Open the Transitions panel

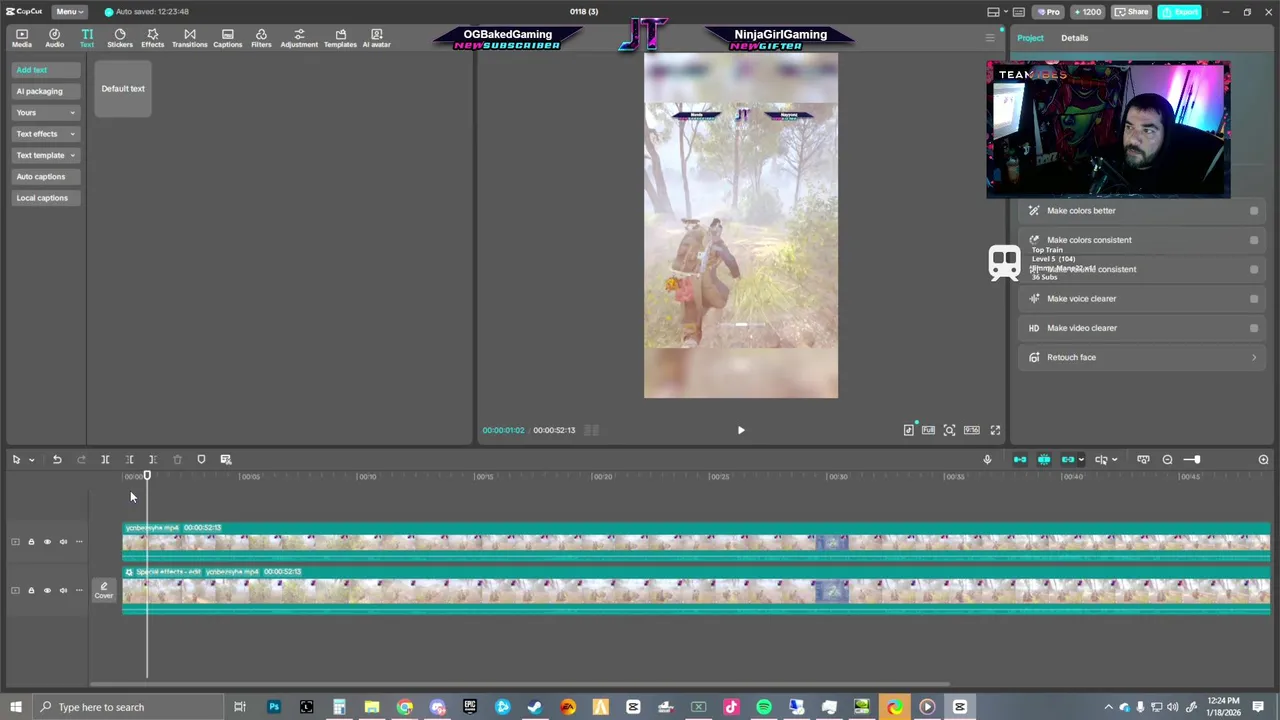(x=189, y=38)
